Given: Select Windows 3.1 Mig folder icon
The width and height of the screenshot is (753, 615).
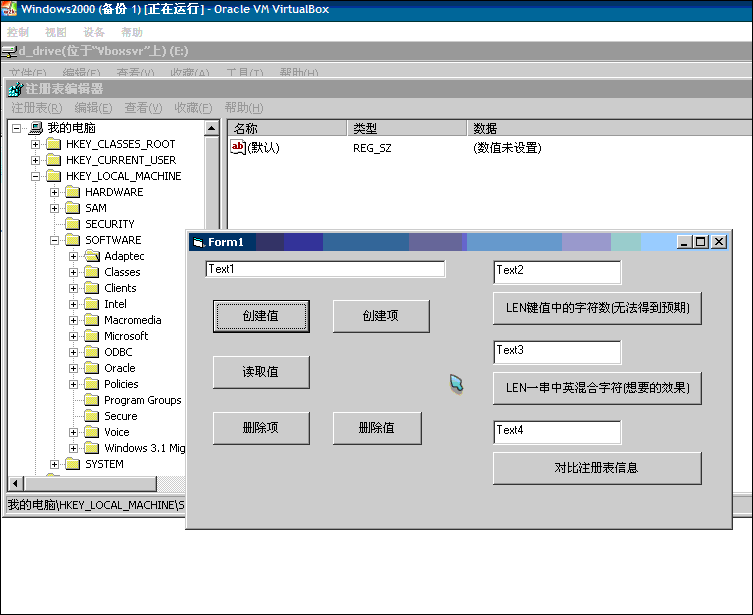Looking at the screenshot, I should pos(92,448).
